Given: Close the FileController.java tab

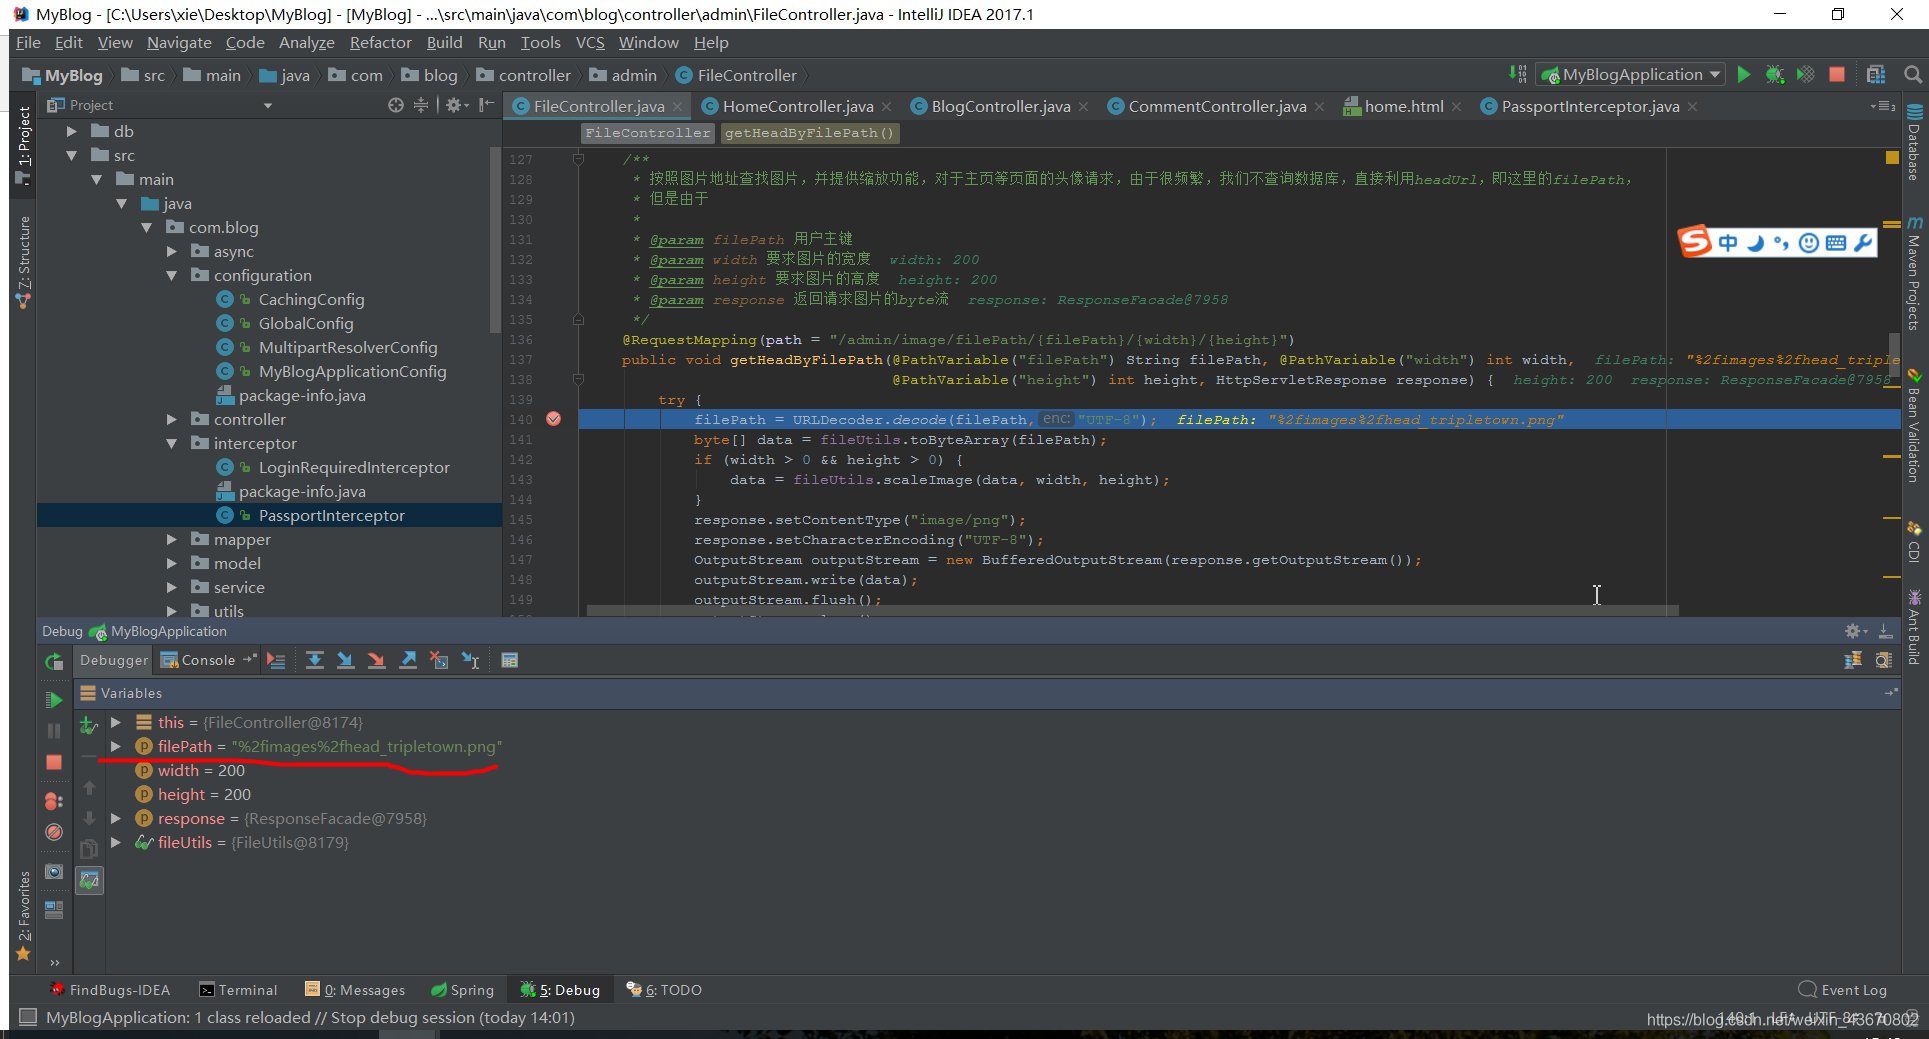Looking at the screenshot, I should point(677,106).
